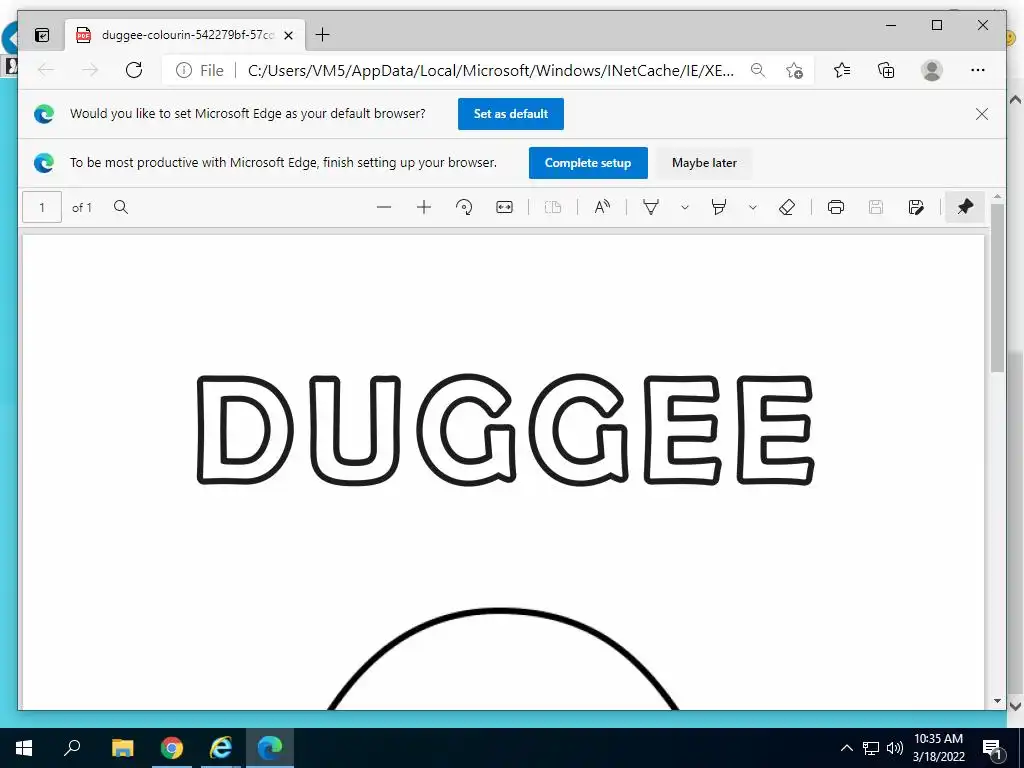This screenshot has height=768, width=1024.
Task: Click the address bar file path
Action: [x=490, y=71]
